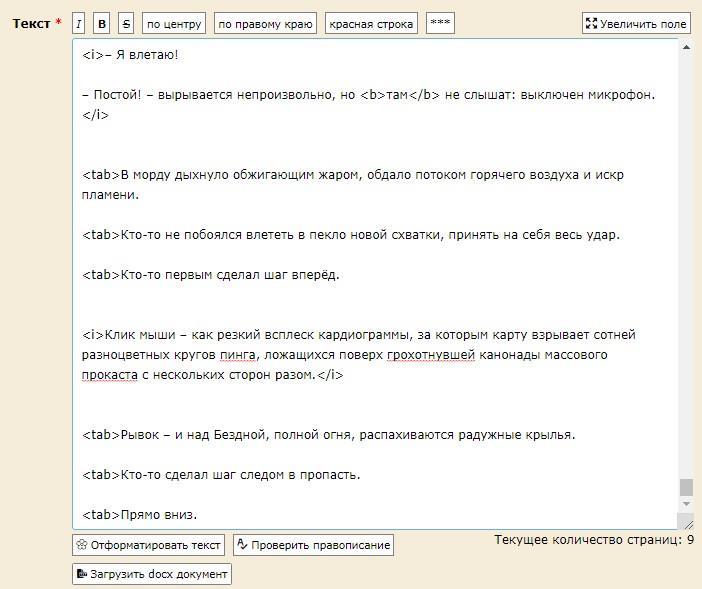Run Проверить правописание spell check
Screen dimensions: 702x589
313,545
